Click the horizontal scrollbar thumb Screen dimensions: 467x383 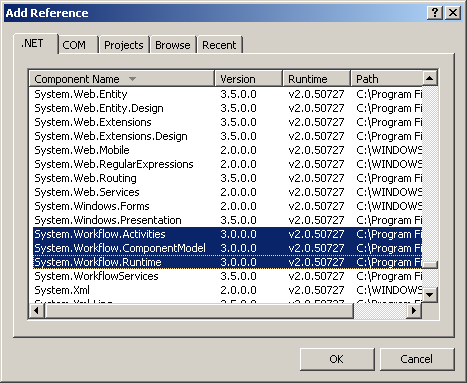coord(199,311)
